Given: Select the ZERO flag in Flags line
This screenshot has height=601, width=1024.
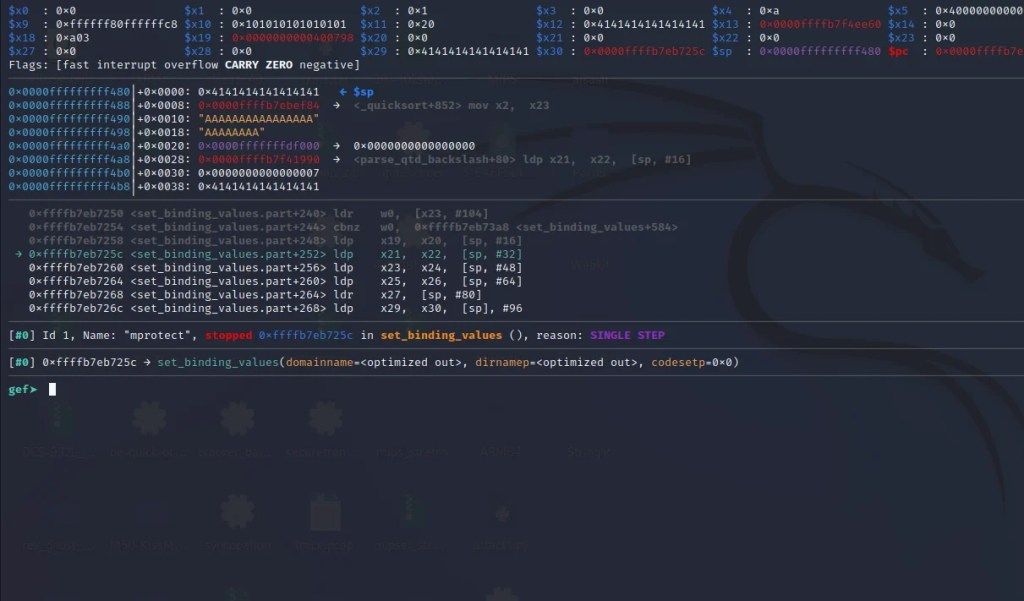Looking at the screenshot, I should click(279, 65).
